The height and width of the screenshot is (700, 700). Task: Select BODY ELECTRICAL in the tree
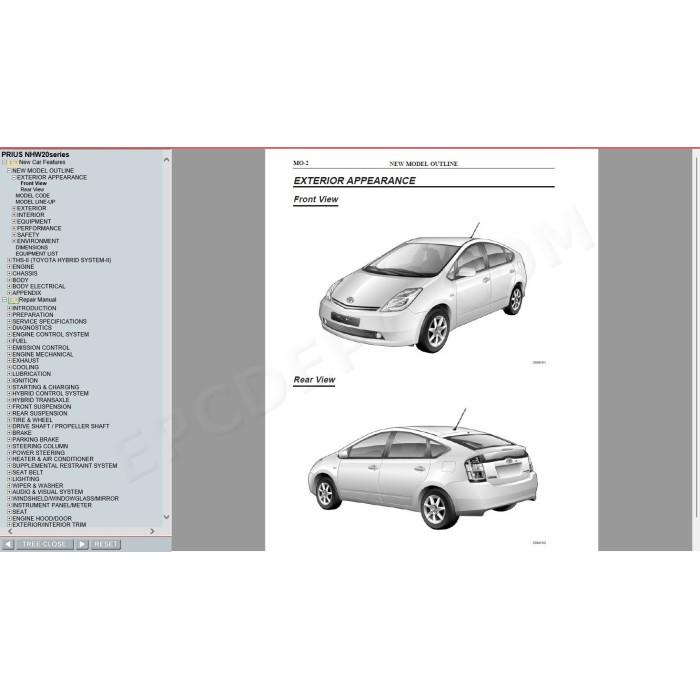click(39, 287)
